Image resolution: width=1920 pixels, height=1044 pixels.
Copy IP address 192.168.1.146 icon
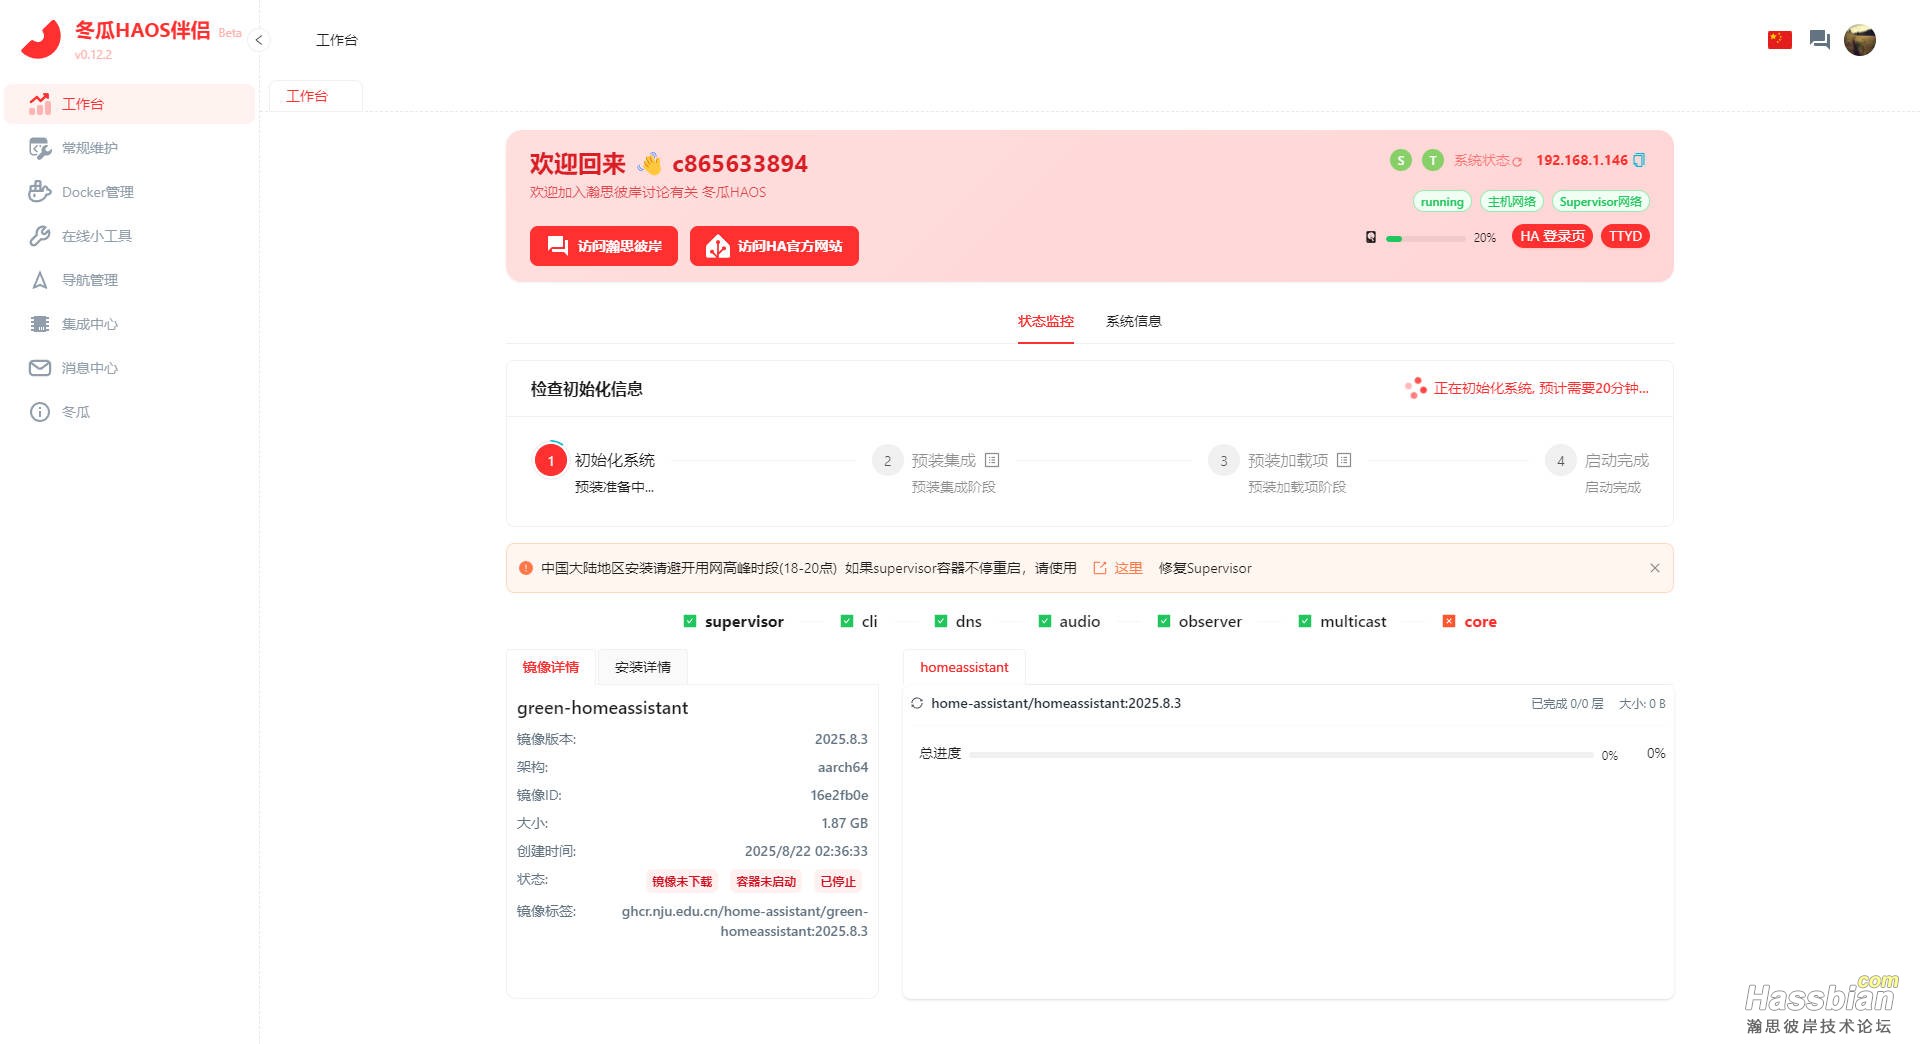click(1639, 160)
